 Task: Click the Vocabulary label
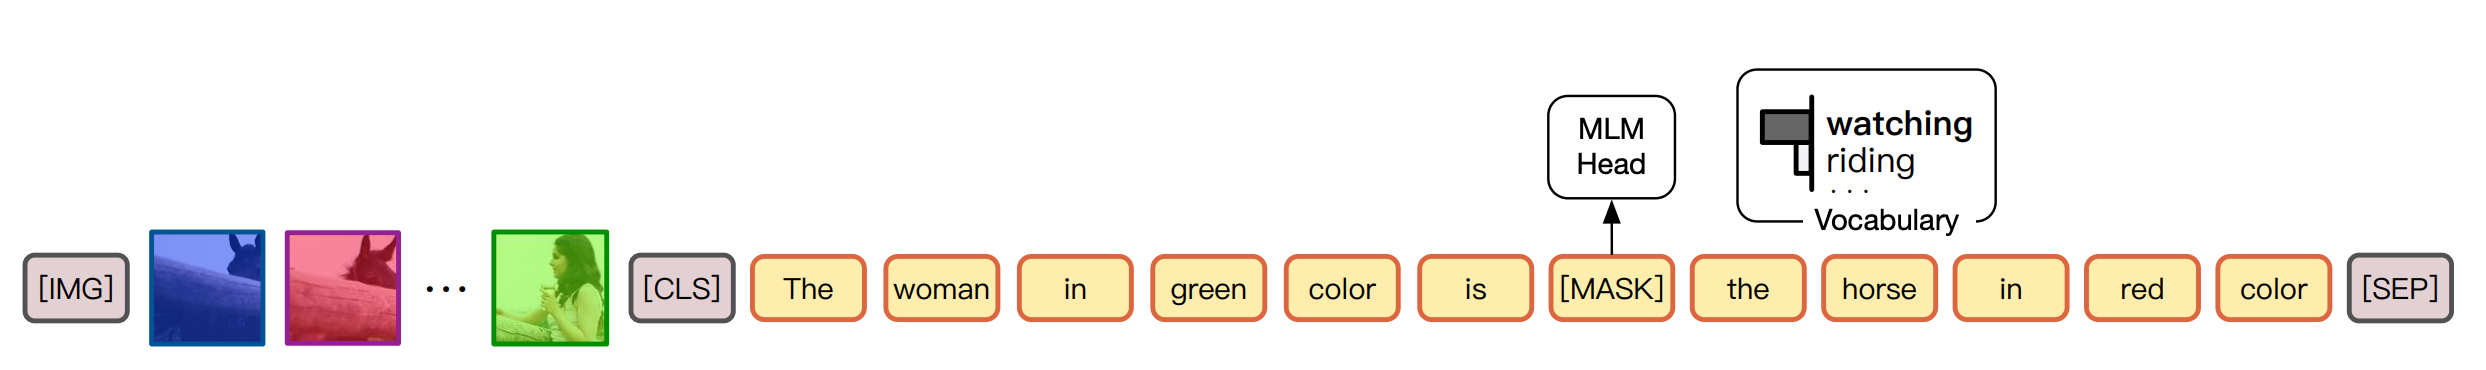[x=1886, y=220]
